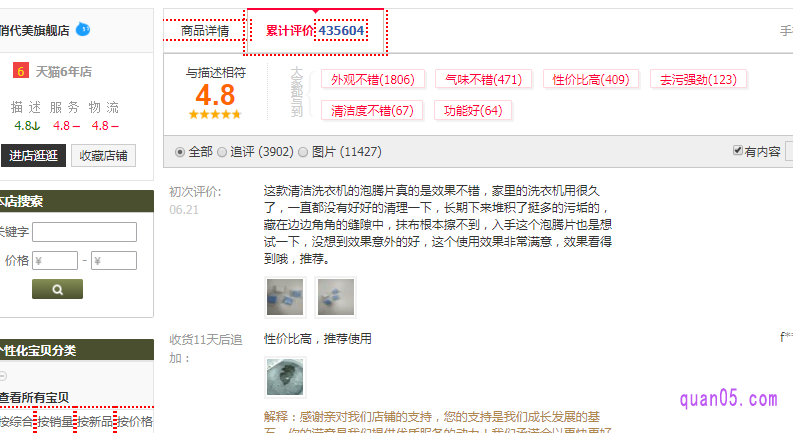Open the 商品详情 tab
793x433 pixels.
[205, 30]
